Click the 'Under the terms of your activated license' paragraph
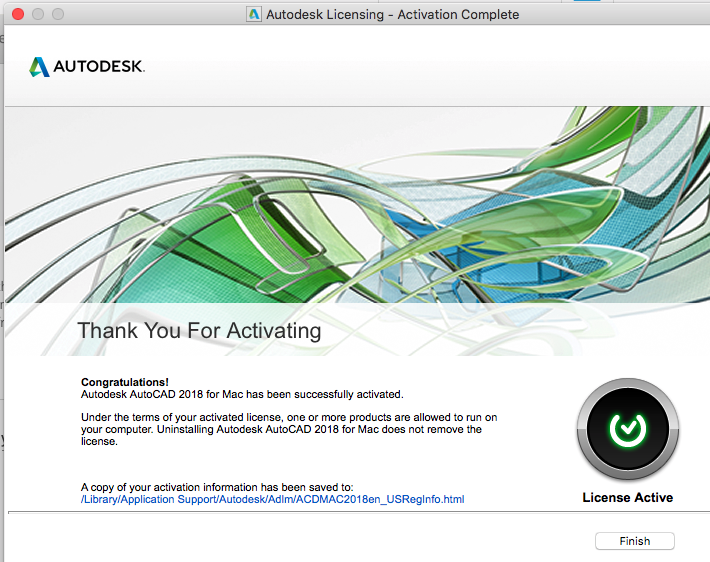The height and width of the screenshot is (562, 710). (x=289, y=429)
